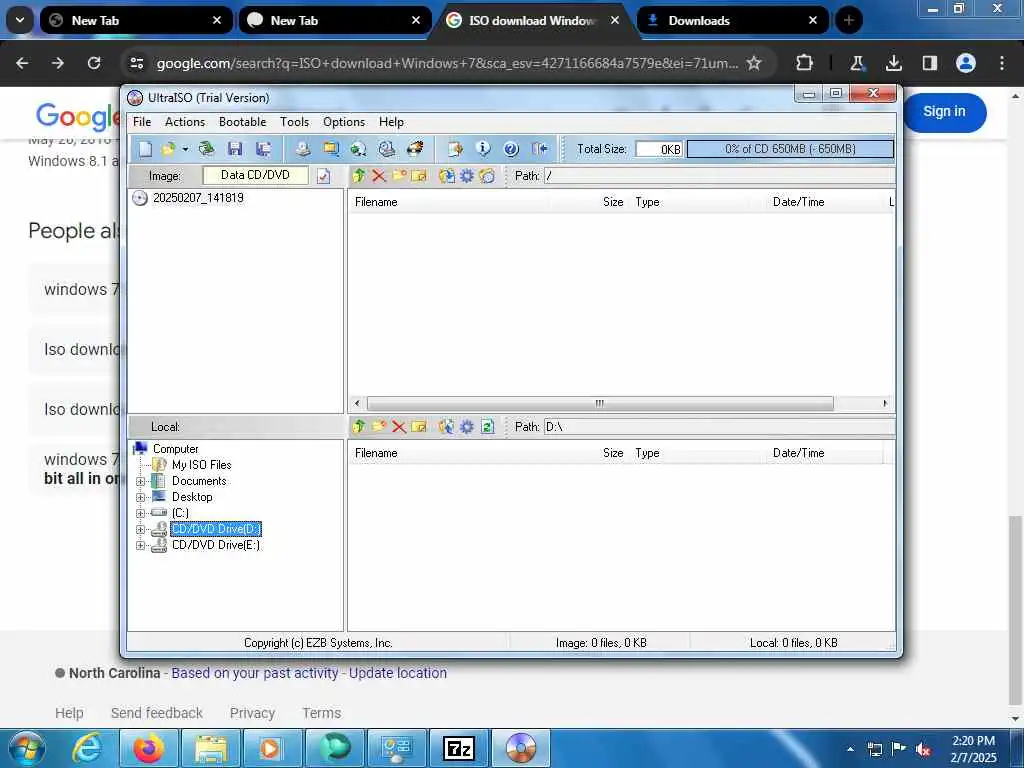
Task: Click the Rename folder icon in image pane toolbar
Action: click(419, 176)
